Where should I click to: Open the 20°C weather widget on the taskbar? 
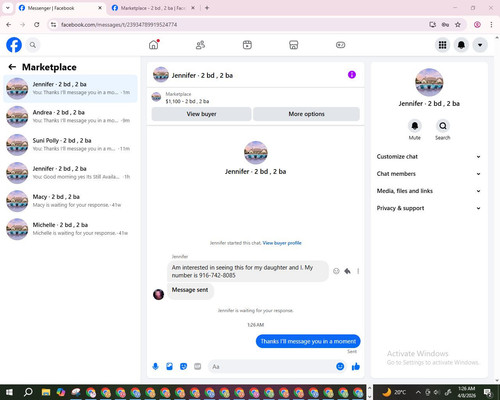click(x=394, y=392)
